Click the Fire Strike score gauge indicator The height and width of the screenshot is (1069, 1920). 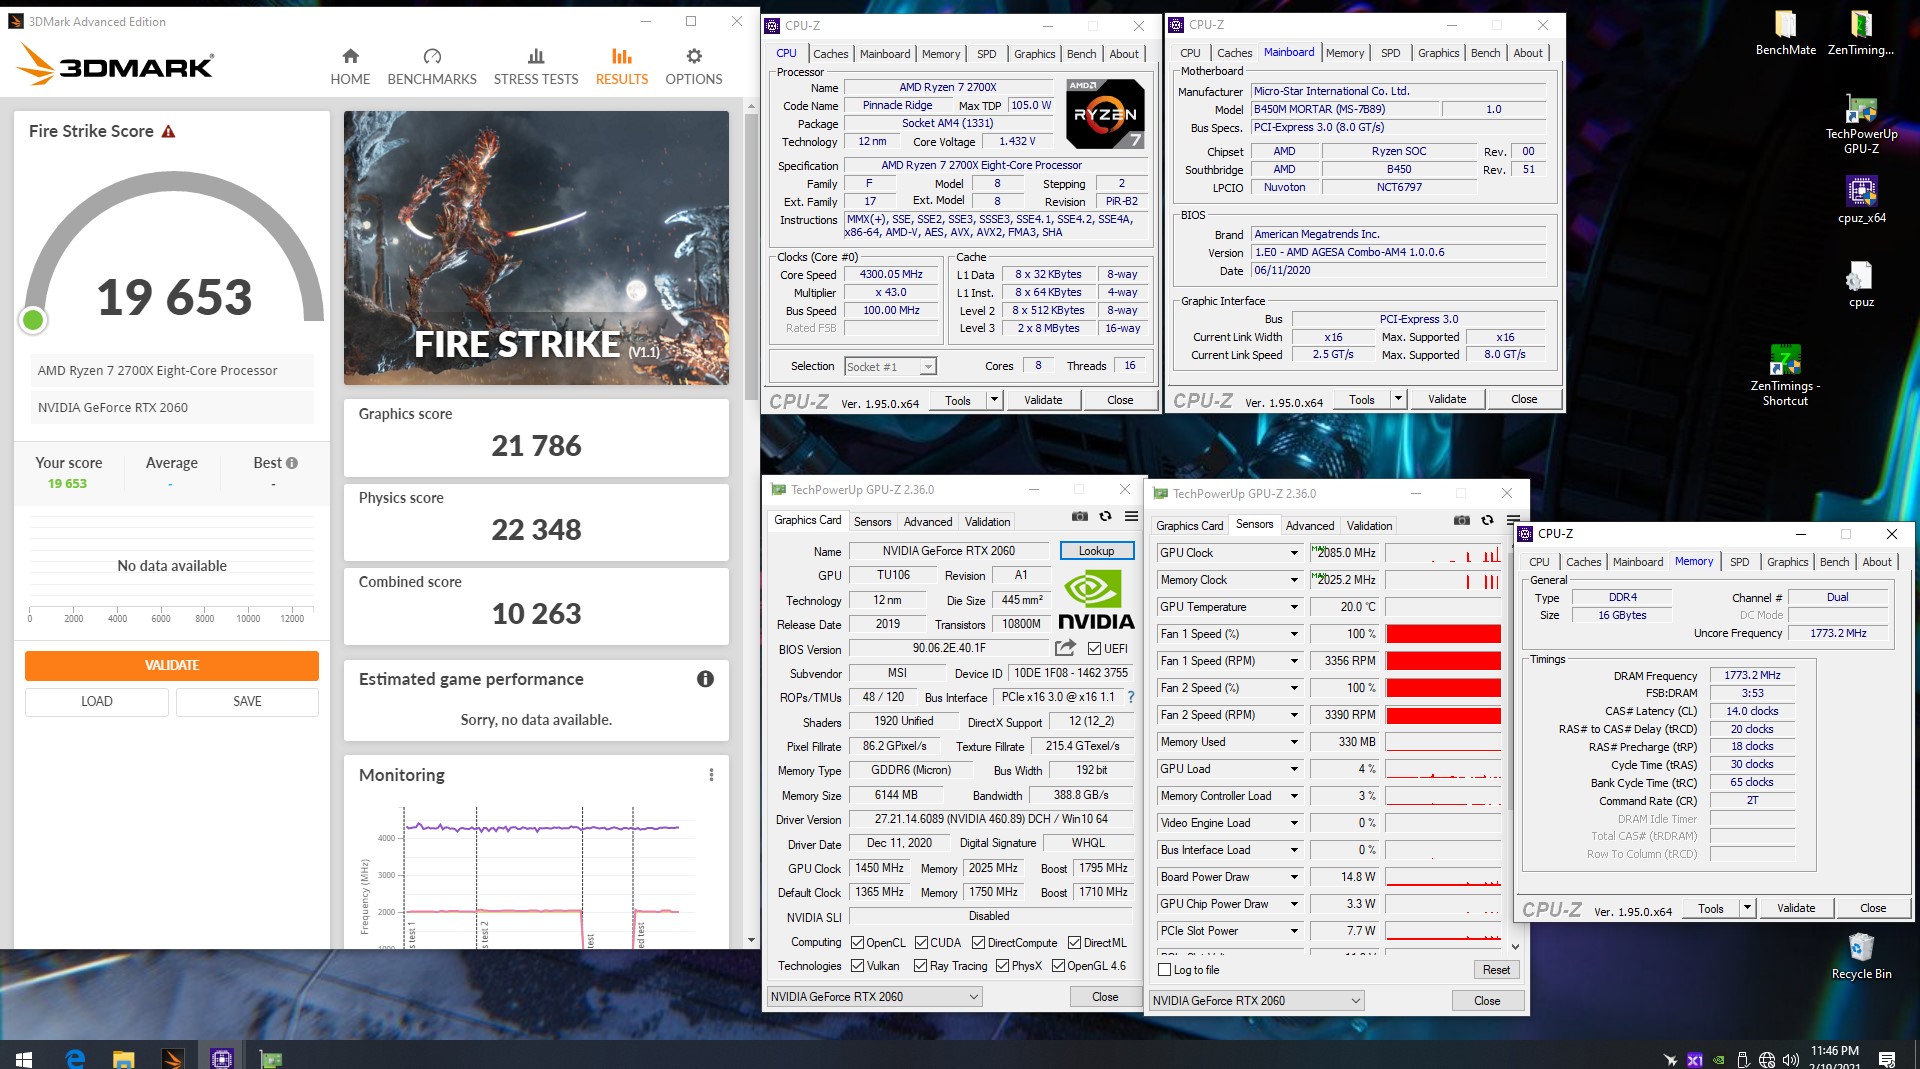pos(33,320)
